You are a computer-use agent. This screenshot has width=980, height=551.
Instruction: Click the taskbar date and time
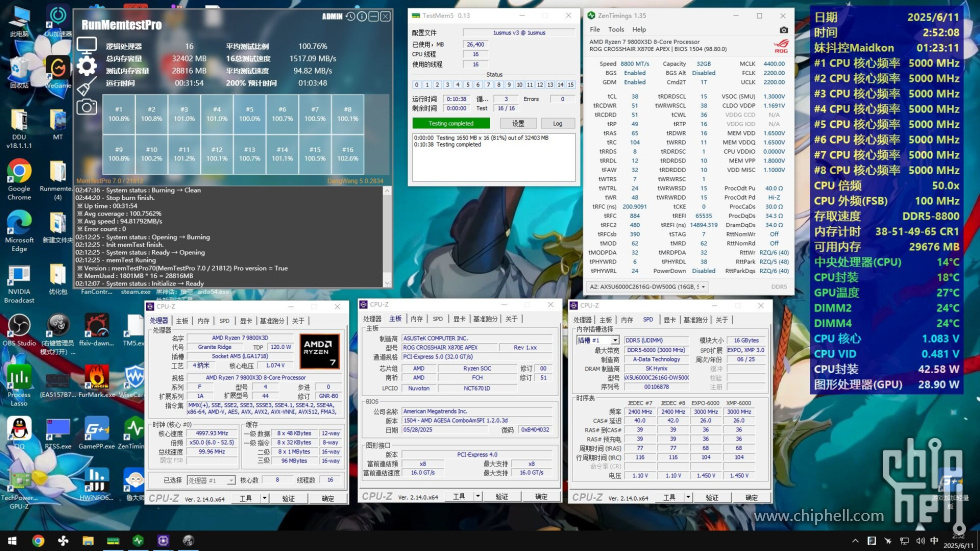[958, 542]
